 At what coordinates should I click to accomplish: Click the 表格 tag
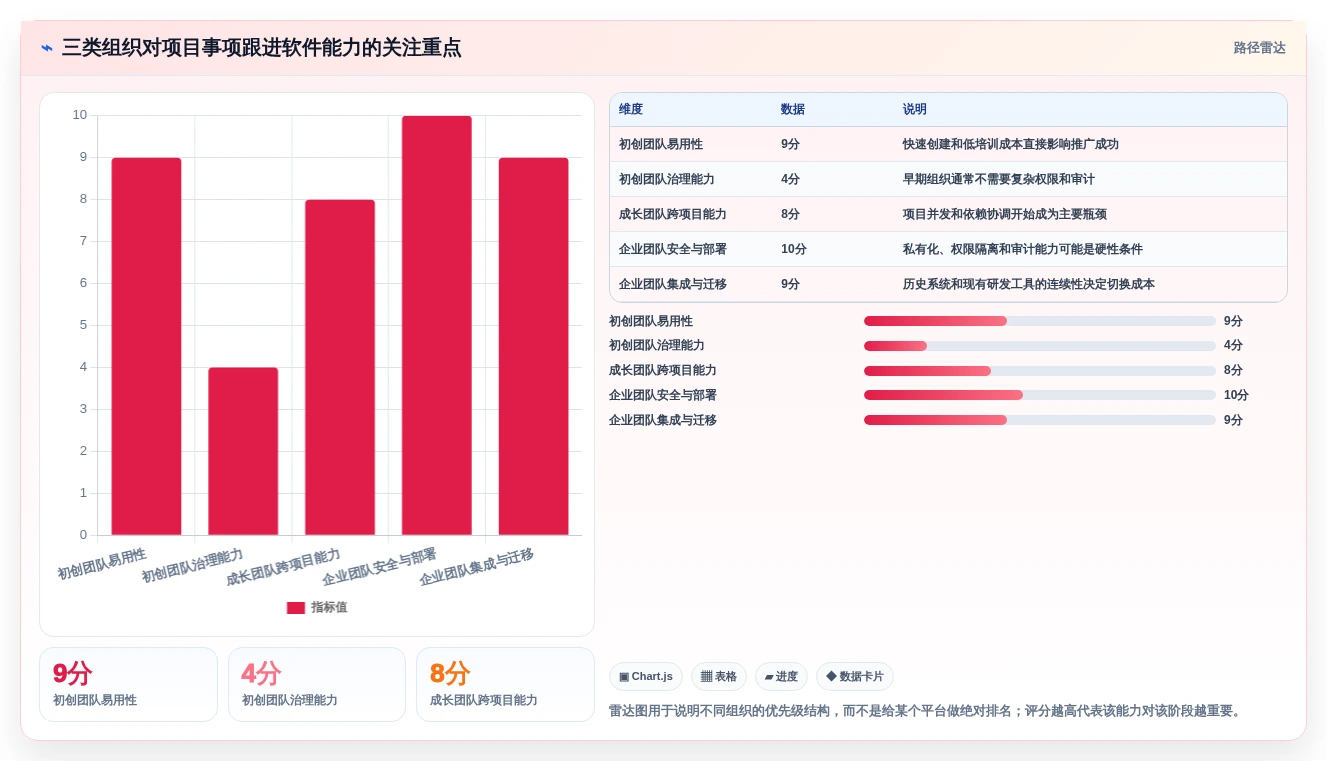click(x=719, y=677)
